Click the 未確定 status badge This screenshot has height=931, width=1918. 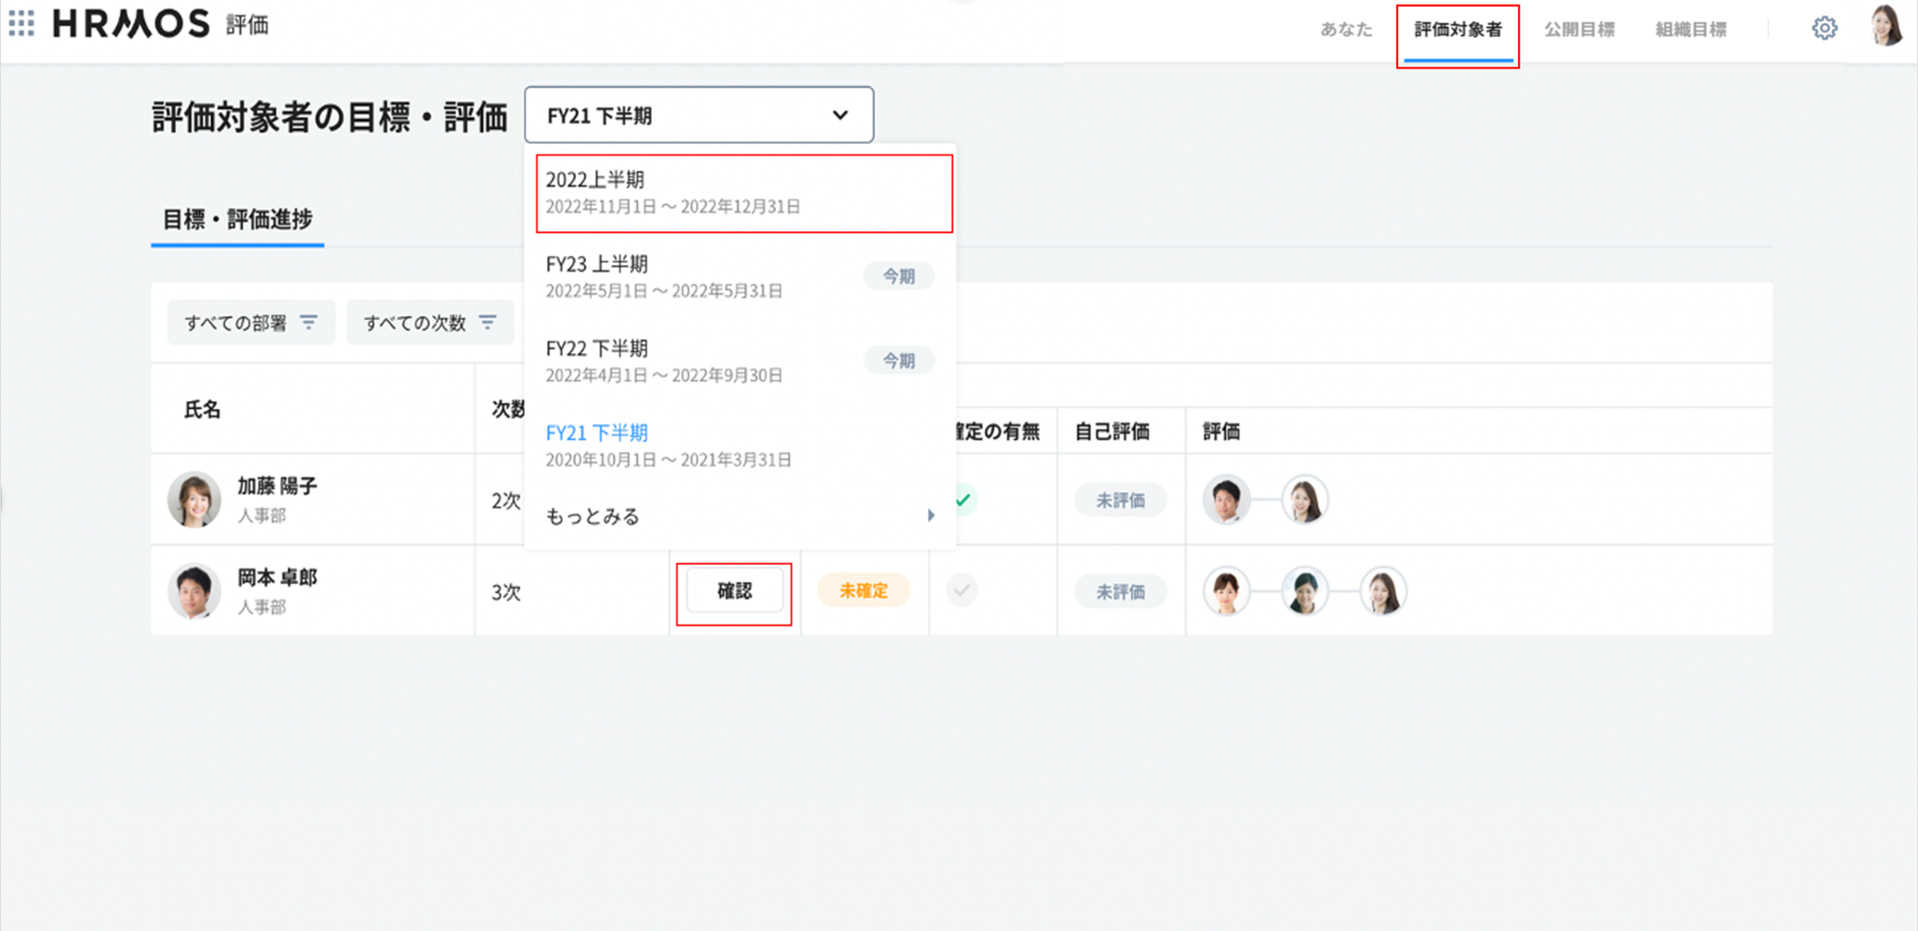[x=863, y=591]
